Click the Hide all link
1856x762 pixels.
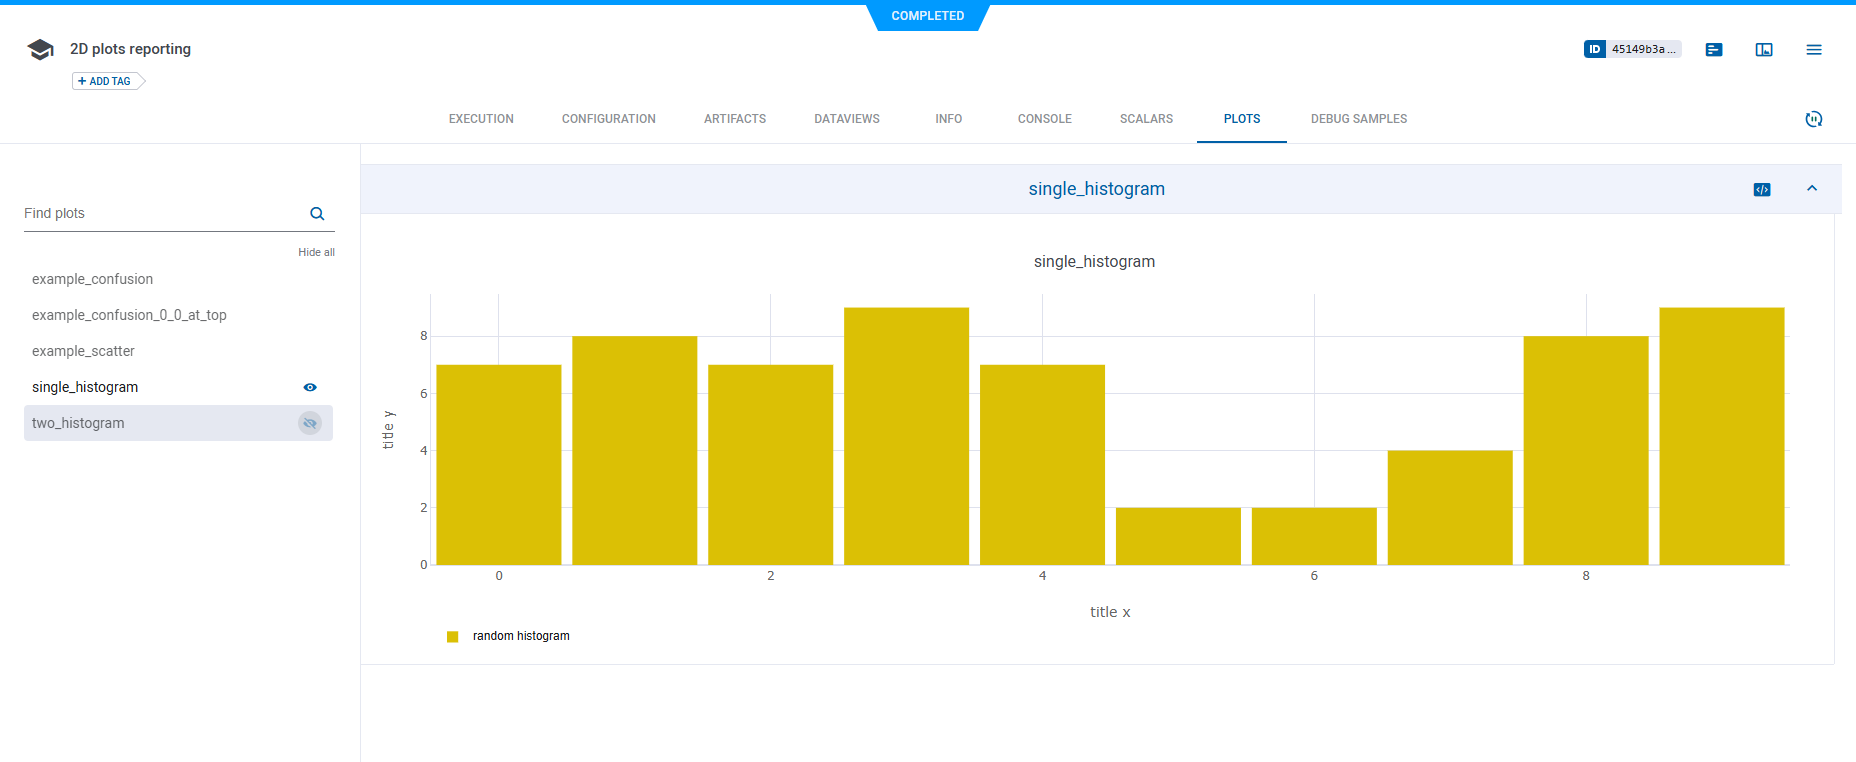click(x=316, y=253)
